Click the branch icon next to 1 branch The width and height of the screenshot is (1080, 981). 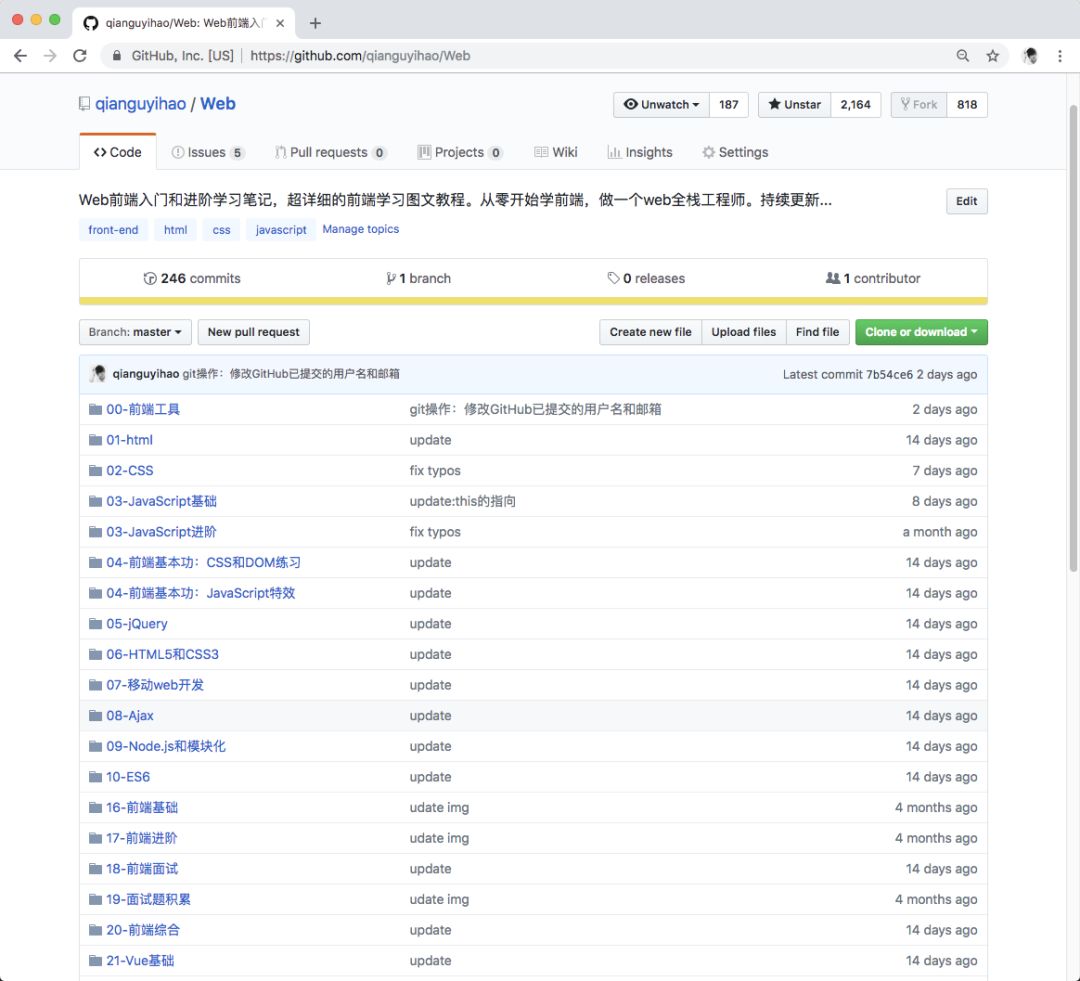tap(391, 278)
